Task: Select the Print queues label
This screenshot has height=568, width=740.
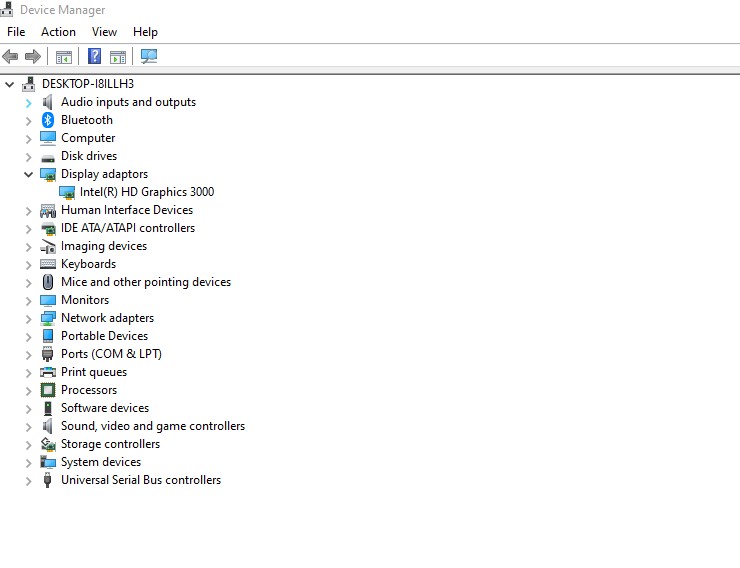Action: coord(94,372)
